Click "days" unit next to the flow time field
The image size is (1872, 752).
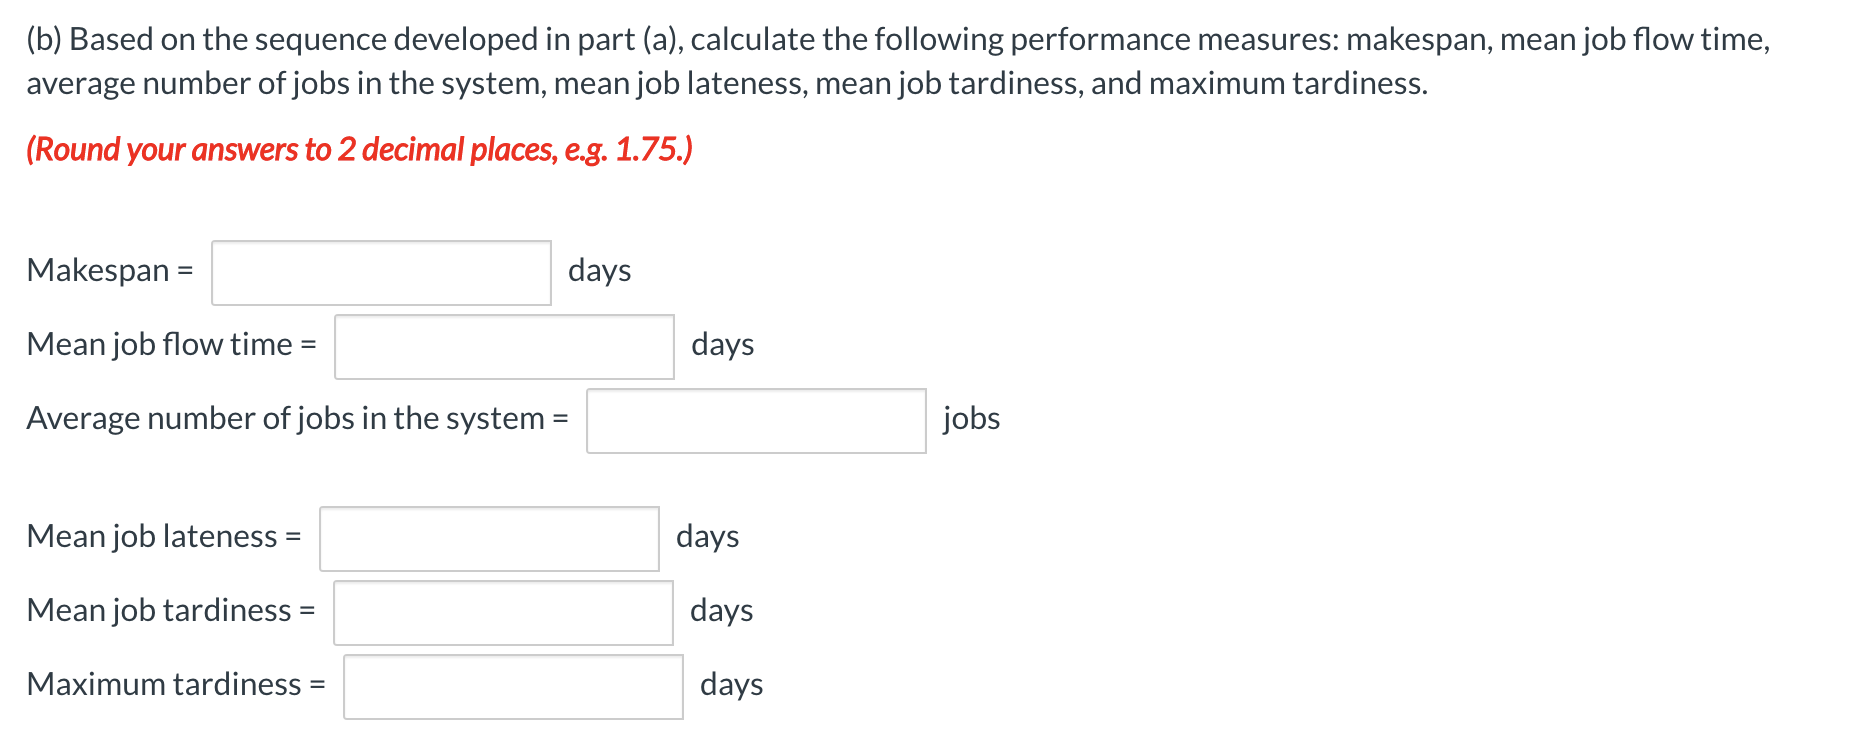[722, 345]
